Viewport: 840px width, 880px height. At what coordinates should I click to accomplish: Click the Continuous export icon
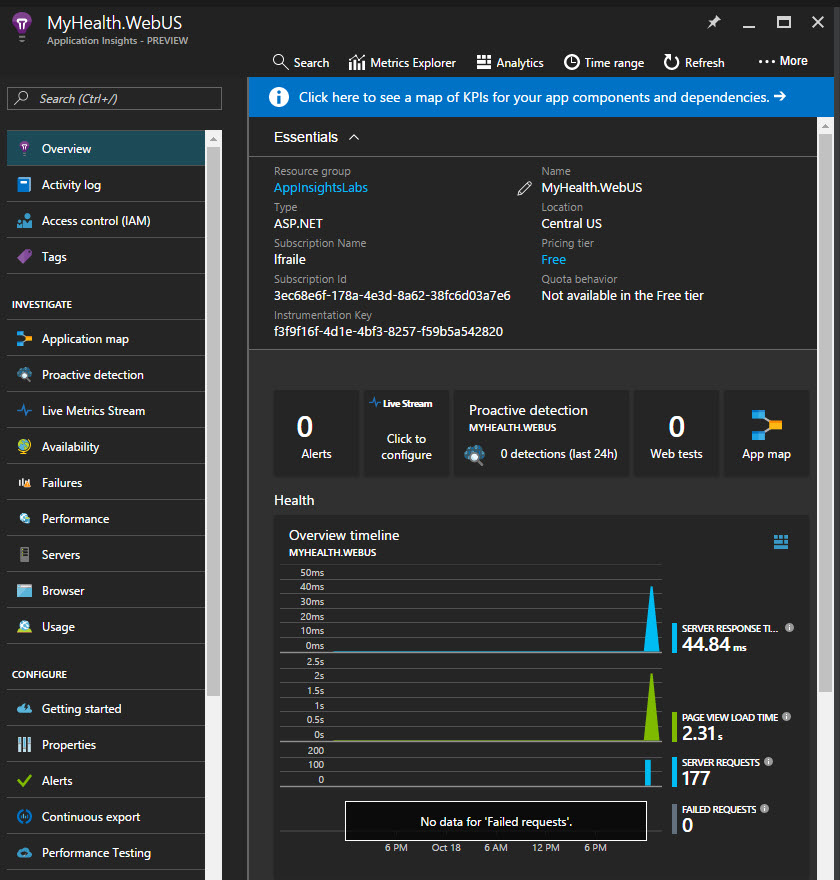(x=24, y=817)
